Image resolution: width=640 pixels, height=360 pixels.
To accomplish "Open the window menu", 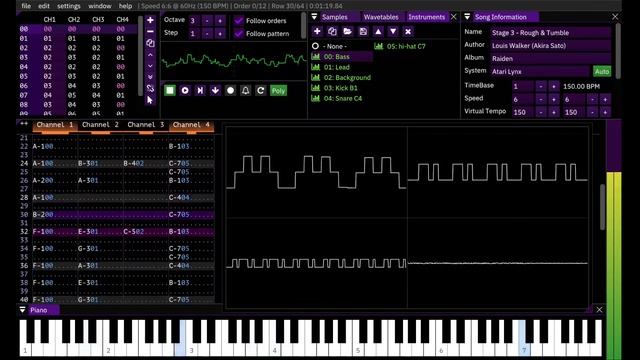I will point(100,6).
